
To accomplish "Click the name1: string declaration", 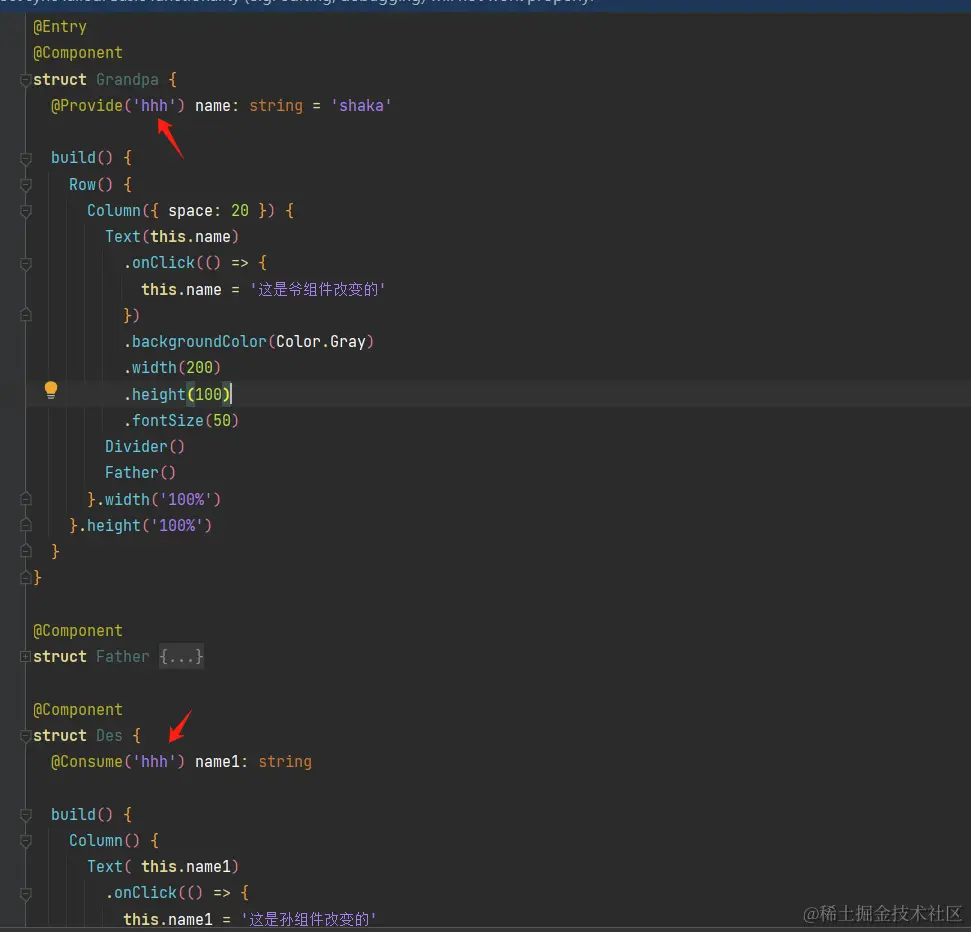I will (x=253, y=761).
